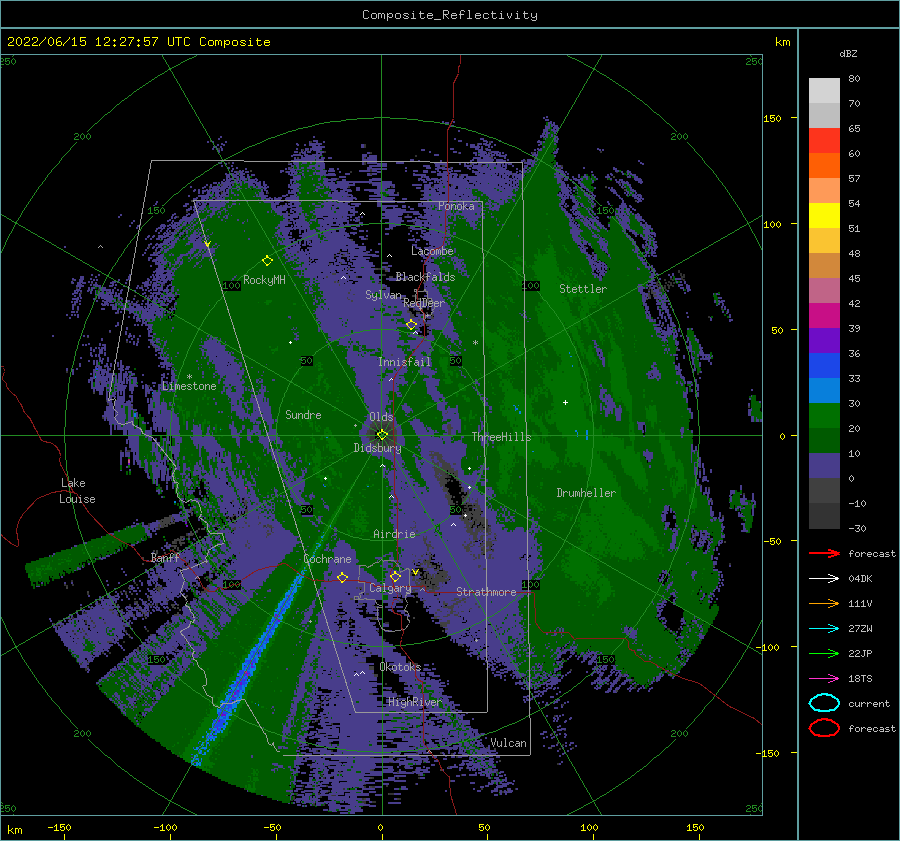Click the Composite_Reflectivity title text

pyautogui.click(x=450, y=15)
